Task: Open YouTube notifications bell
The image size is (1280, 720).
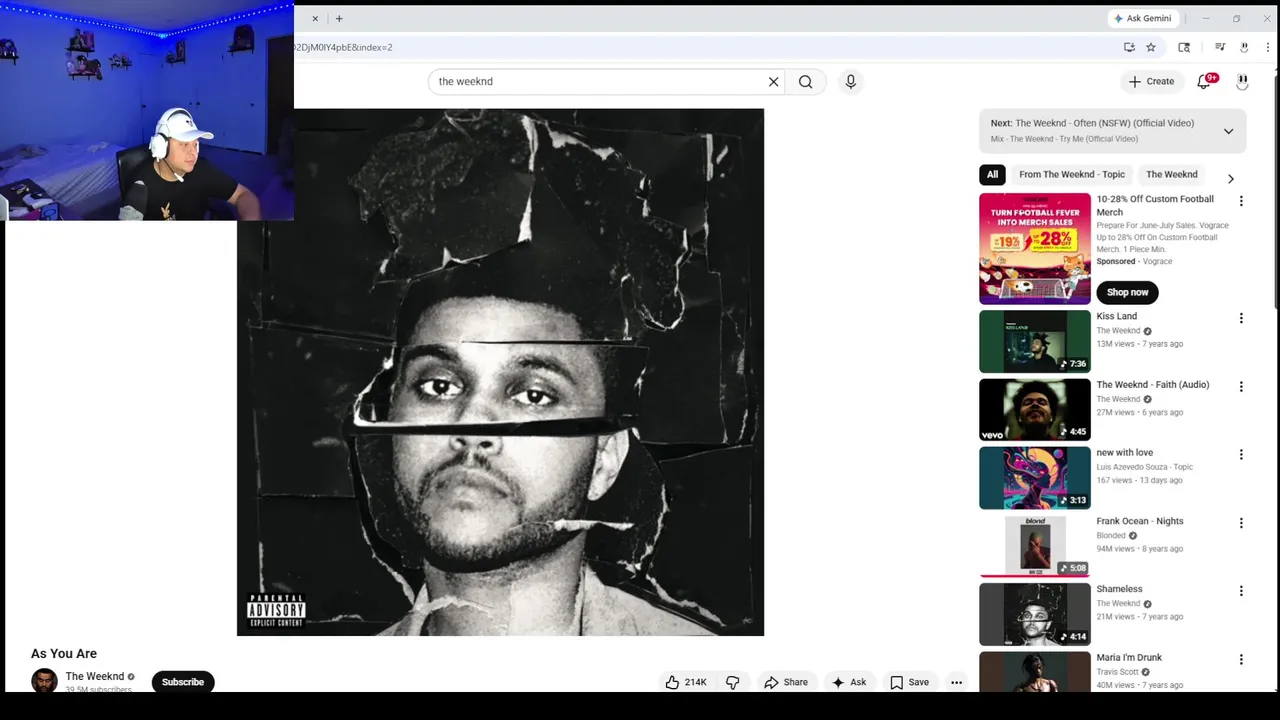Action: 1204,82
